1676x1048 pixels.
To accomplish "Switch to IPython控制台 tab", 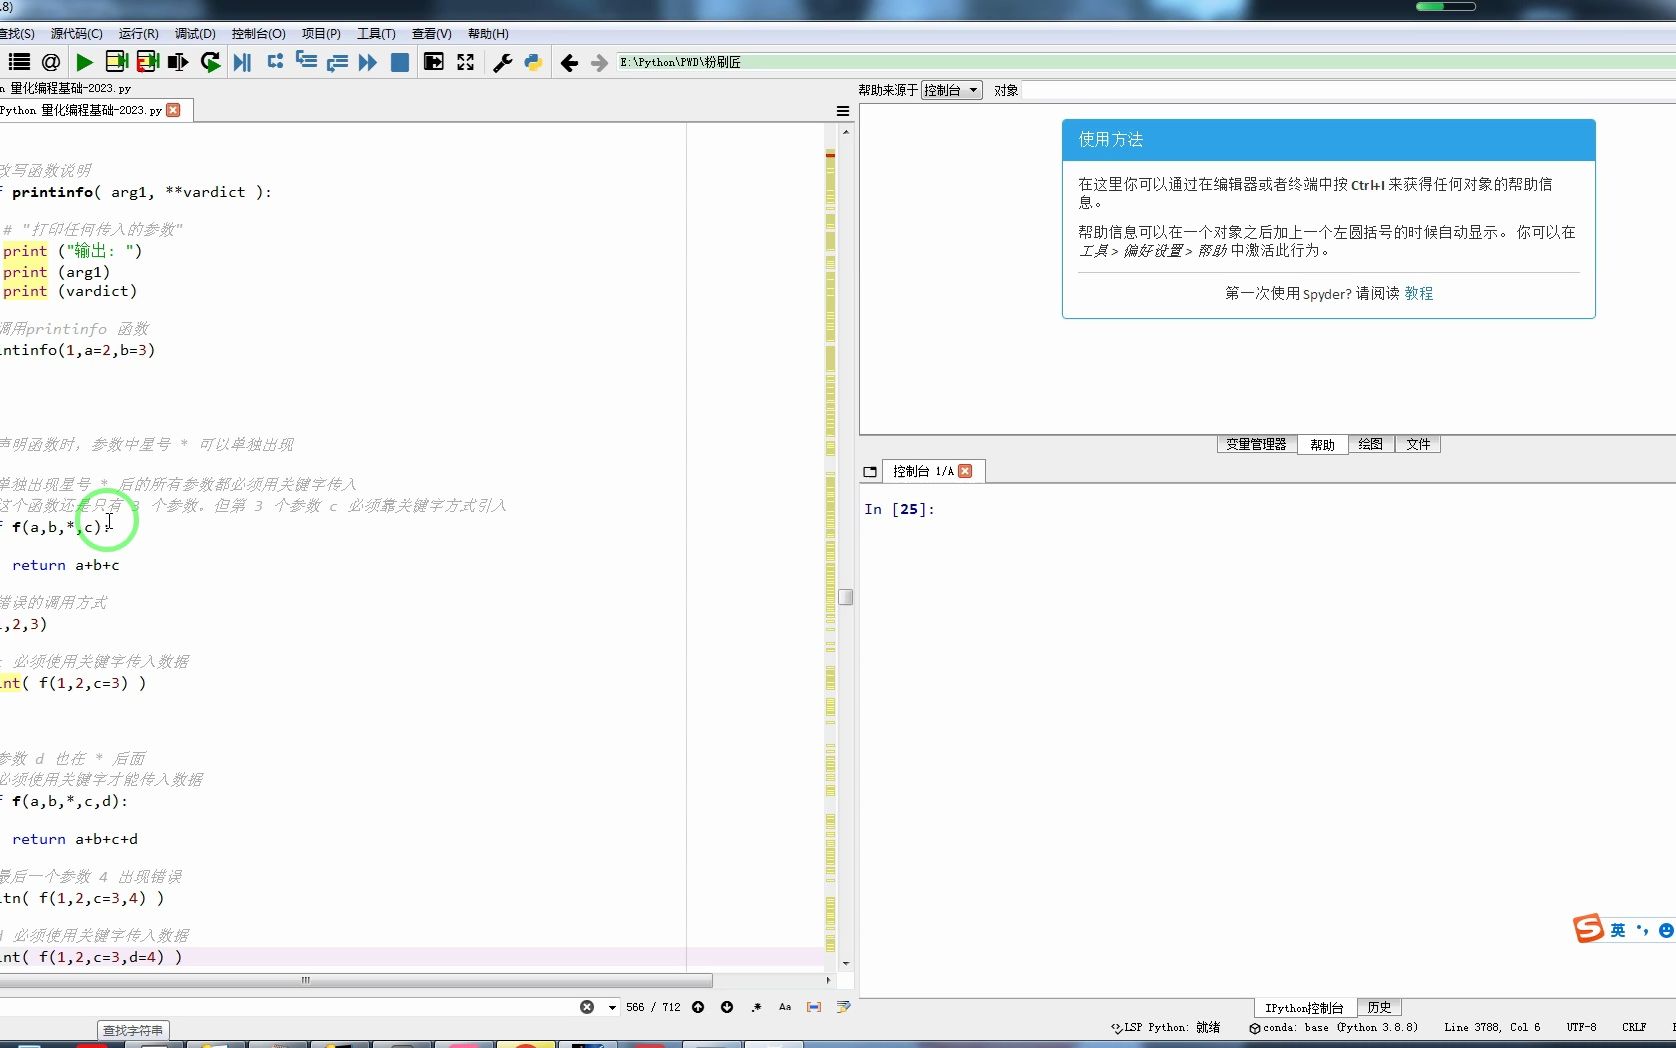I will click(1303, 1008).
